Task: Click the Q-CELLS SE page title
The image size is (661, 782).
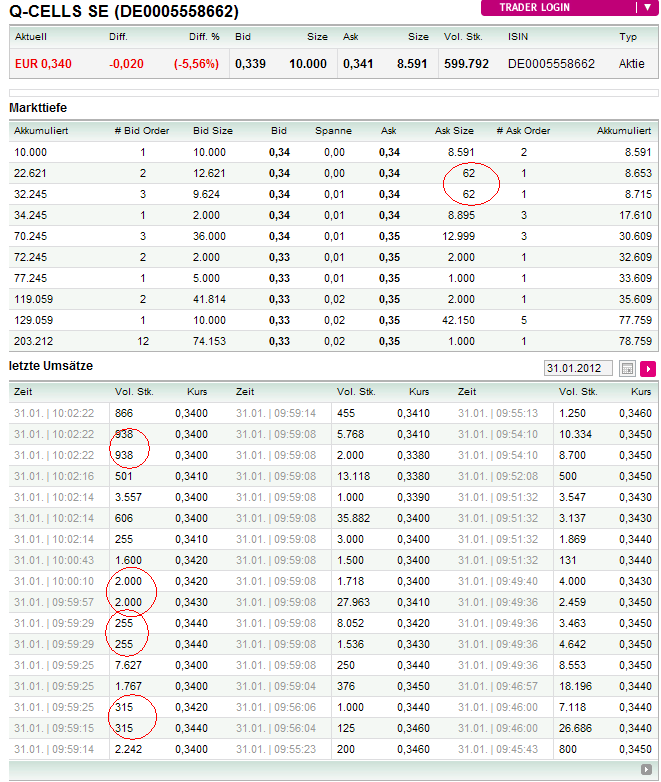Action: 124,12
